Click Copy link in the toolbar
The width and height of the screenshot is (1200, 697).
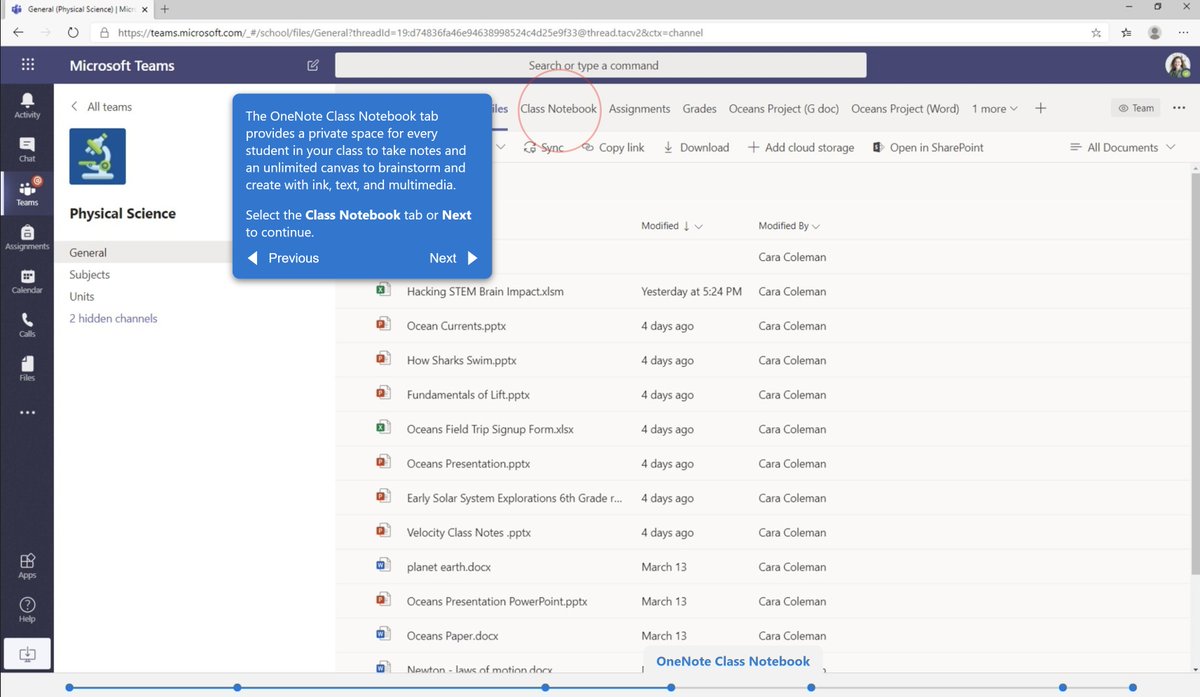pyautogui.click(x=612, y=147)
